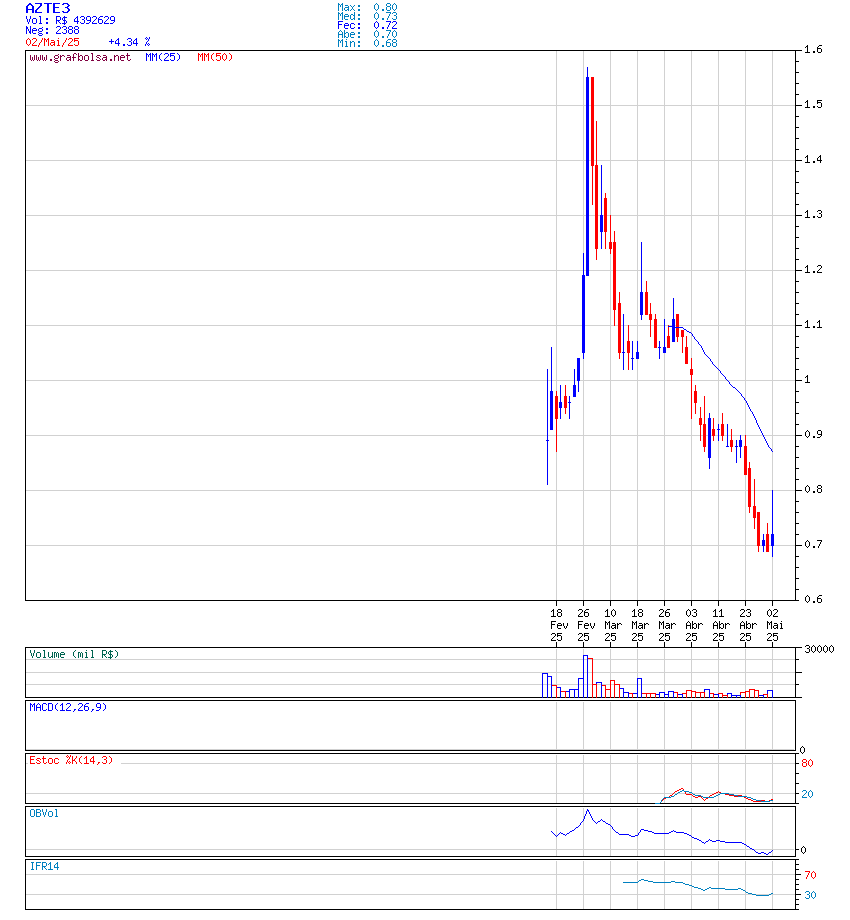The image size is (850, 920).
Task: Click the '18 Mar 25' date label
Action: pyautogui.click(x=639, y=625)
